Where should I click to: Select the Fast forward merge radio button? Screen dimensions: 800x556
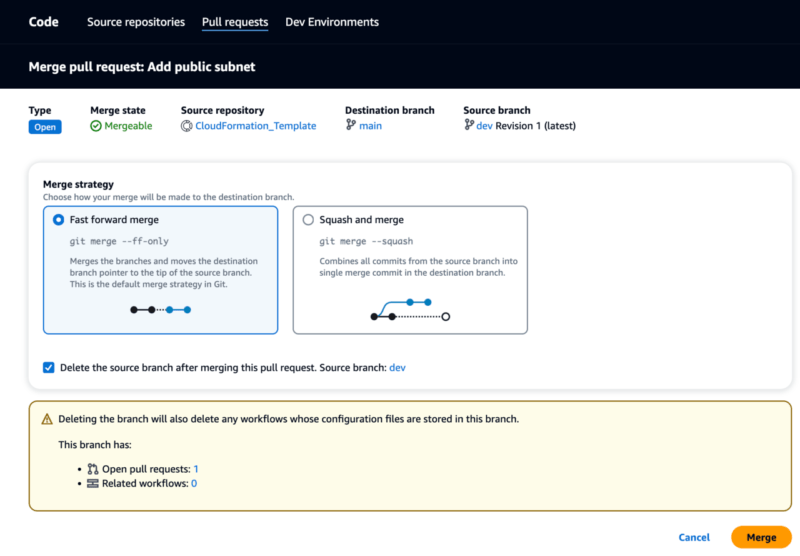(59, 220)
